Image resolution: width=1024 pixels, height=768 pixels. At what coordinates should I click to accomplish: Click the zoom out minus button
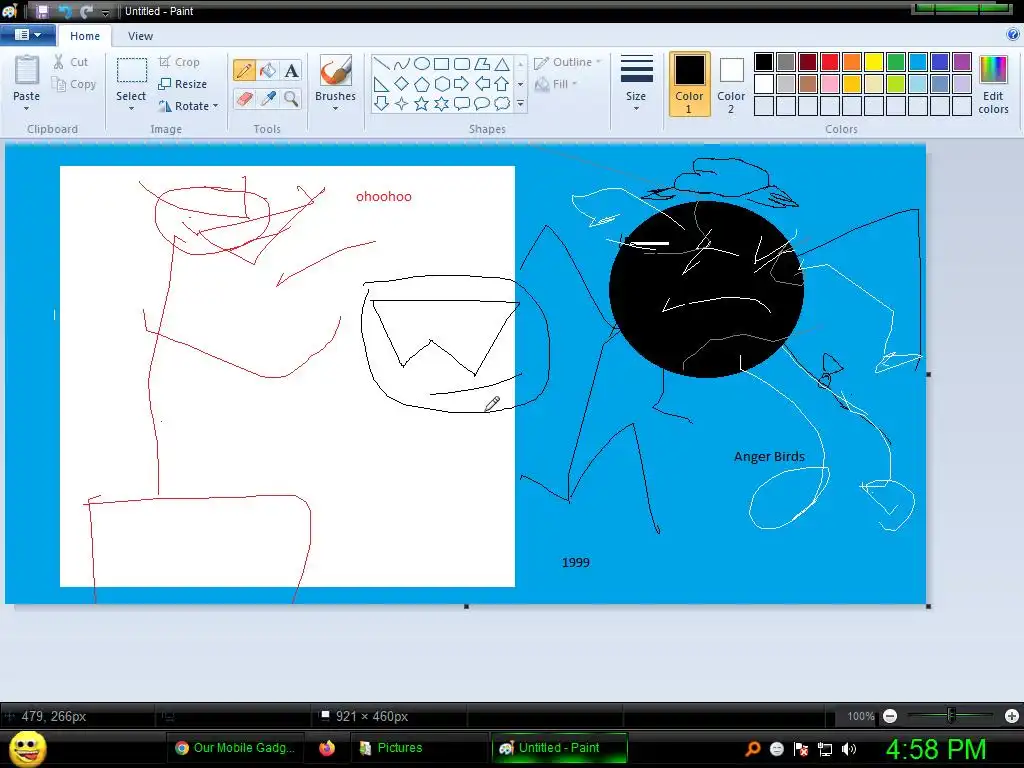[889, 716]
